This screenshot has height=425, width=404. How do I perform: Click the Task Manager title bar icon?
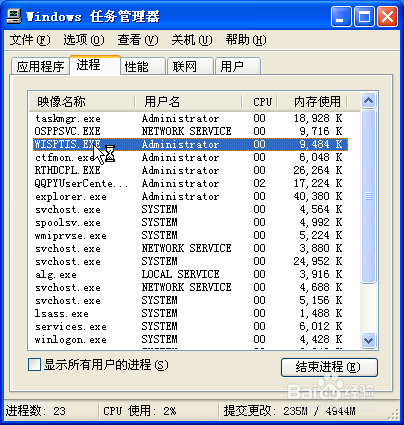point(14,16)
